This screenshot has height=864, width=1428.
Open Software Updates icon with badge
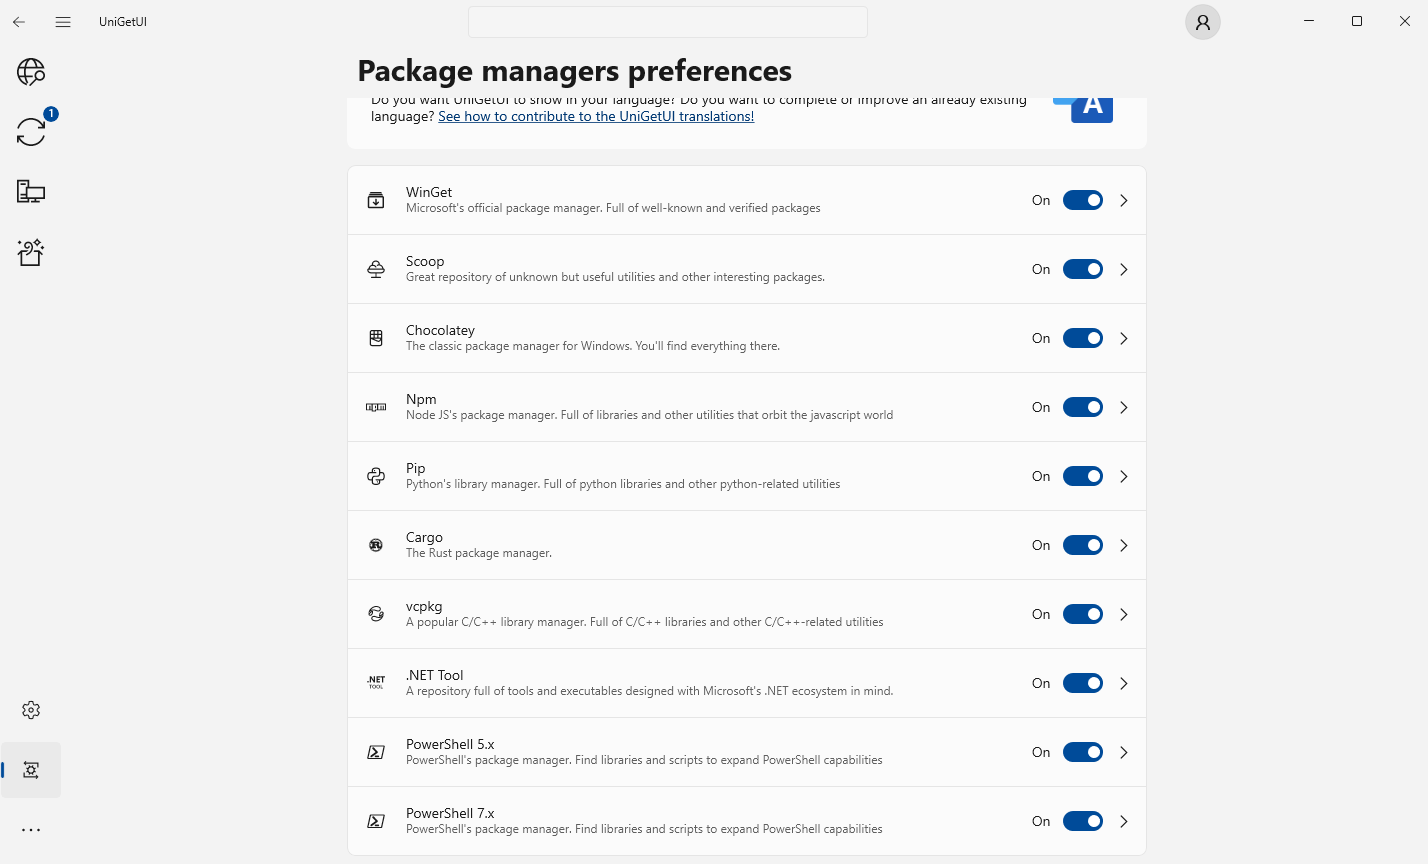coord(31,132)
